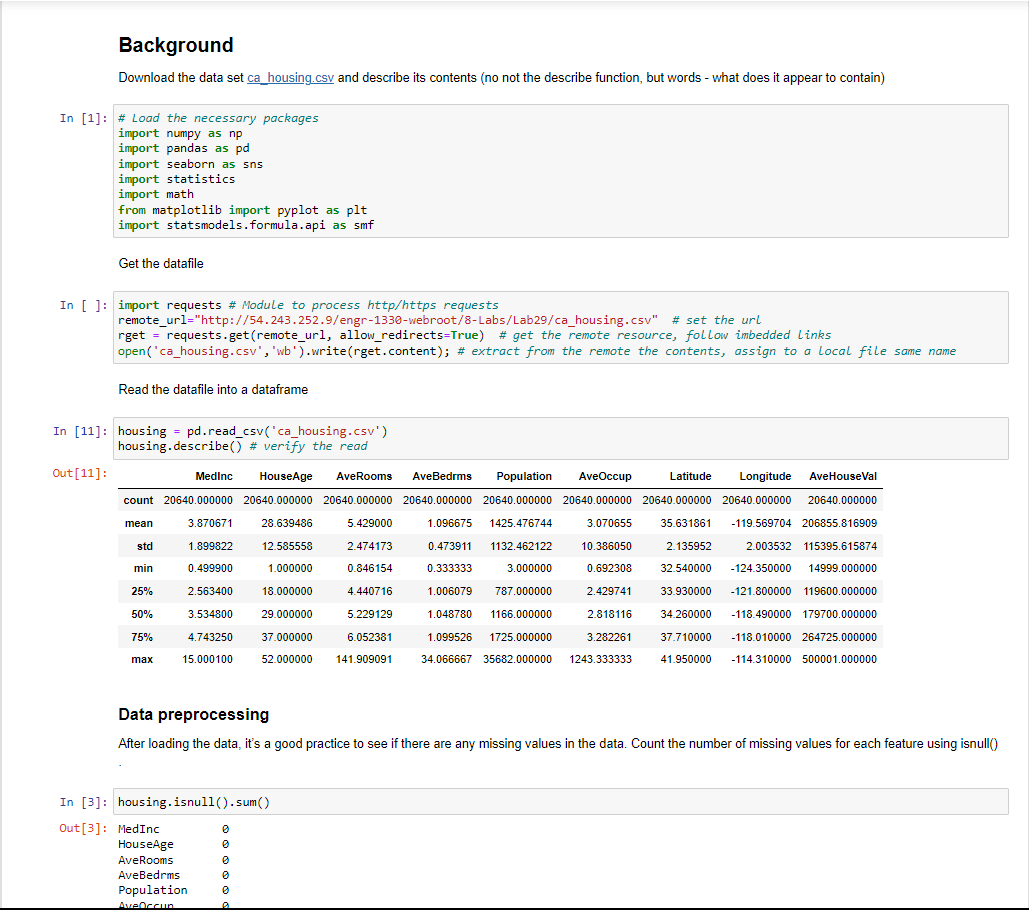
Task: Select the In [3] execution prompt
Action: coord(82,801)
